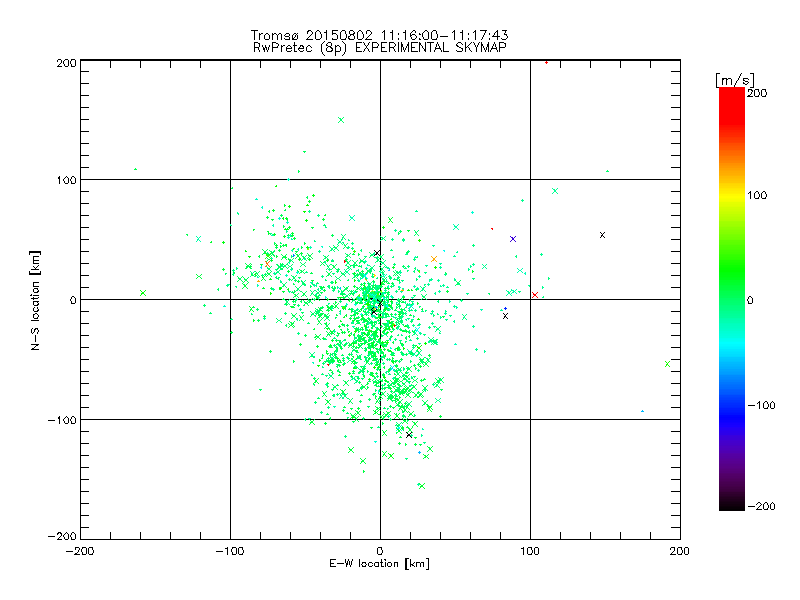The height and width of the screenshot is (600, 800).
Task: Select the RwPretec (8p) EXPERIMENTAL SKYMAP subtitle
Action: click(380, 48)
